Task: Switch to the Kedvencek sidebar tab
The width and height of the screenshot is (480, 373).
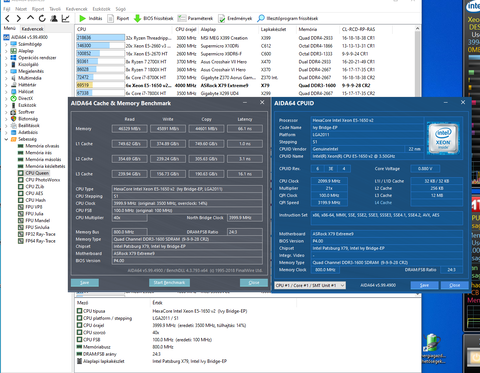Action: [32, 29]
